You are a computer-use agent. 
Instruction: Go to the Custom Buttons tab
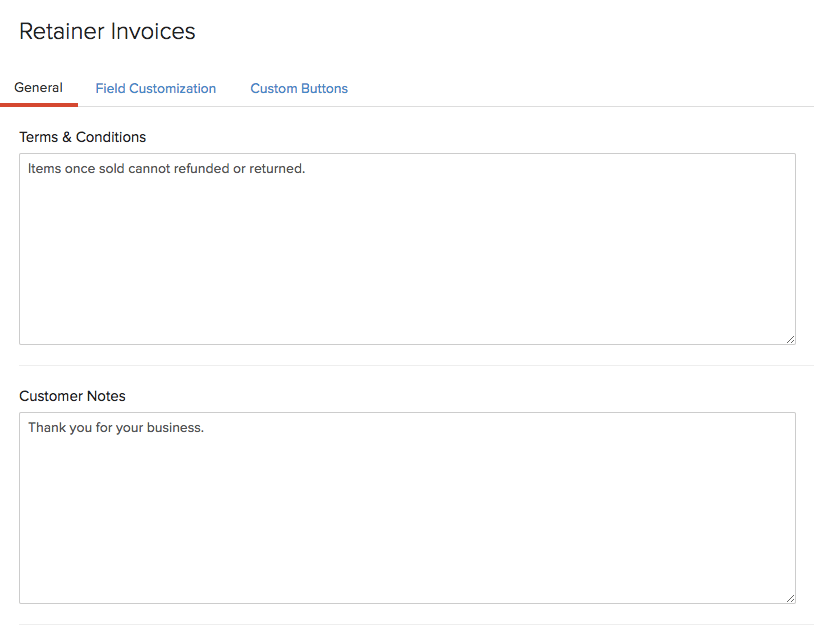(x=299, y=88)
